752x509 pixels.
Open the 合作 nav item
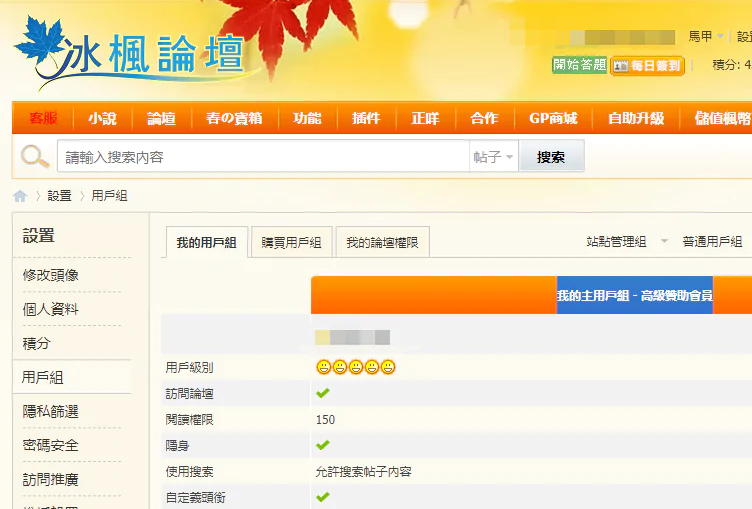(484, 118)
